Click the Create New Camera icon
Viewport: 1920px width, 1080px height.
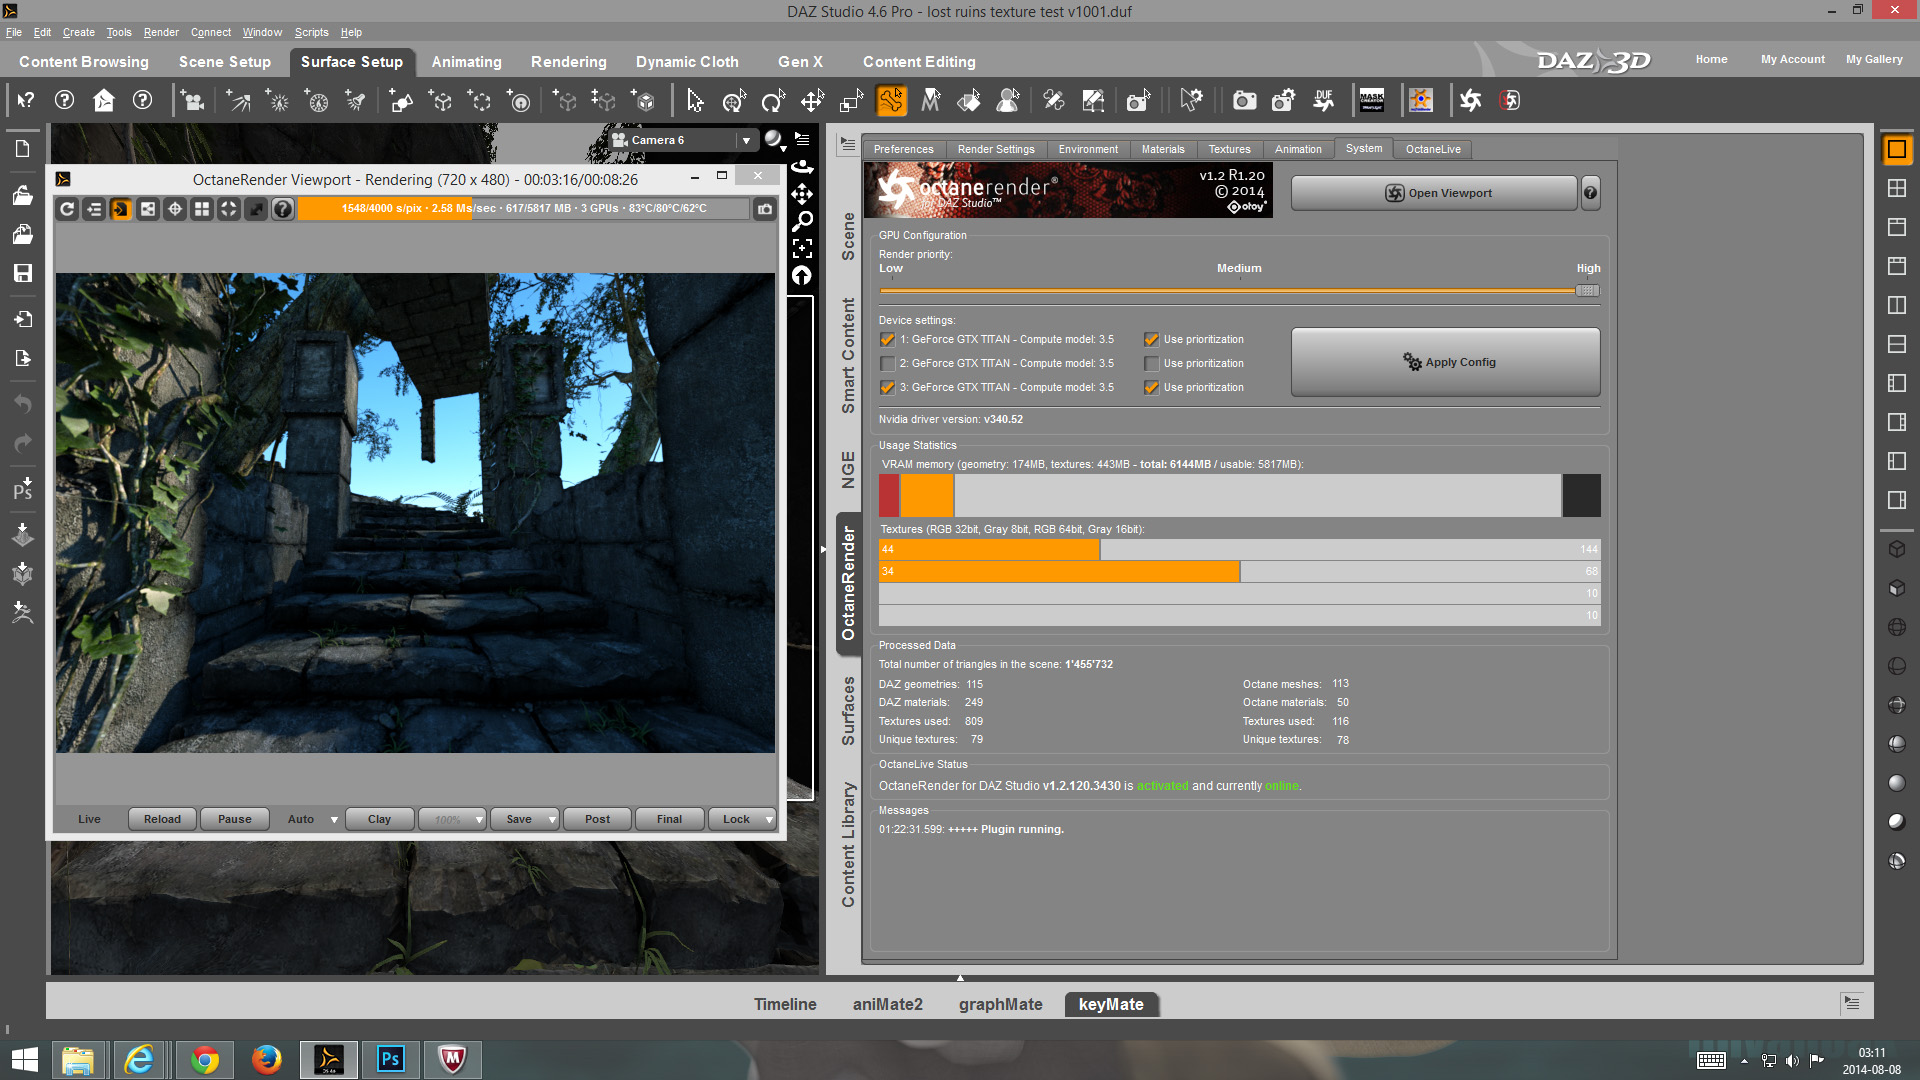click(x=192, y=100)
